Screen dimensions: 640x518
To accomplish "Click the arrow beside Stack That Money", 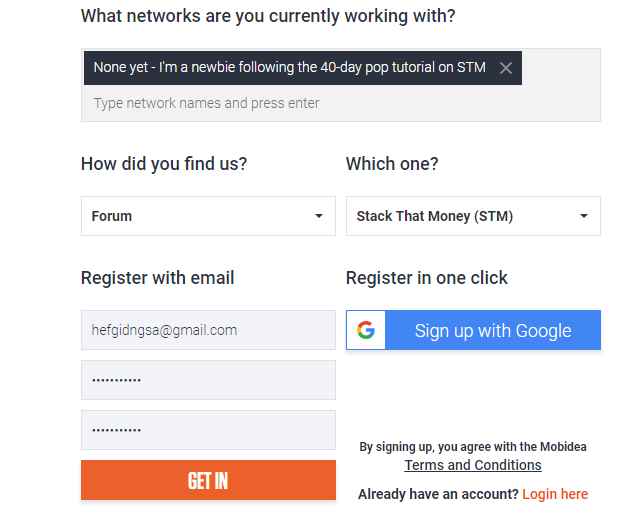I will [x=584, y=216].
